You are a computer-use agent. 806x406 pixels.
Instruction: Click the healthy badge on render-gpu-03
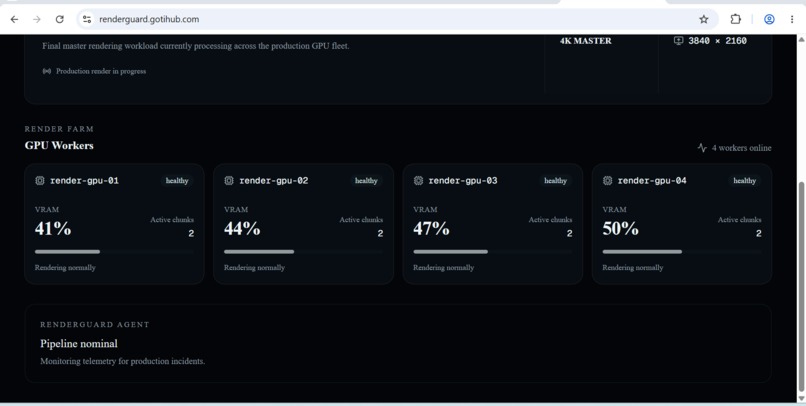coord(555,181)
